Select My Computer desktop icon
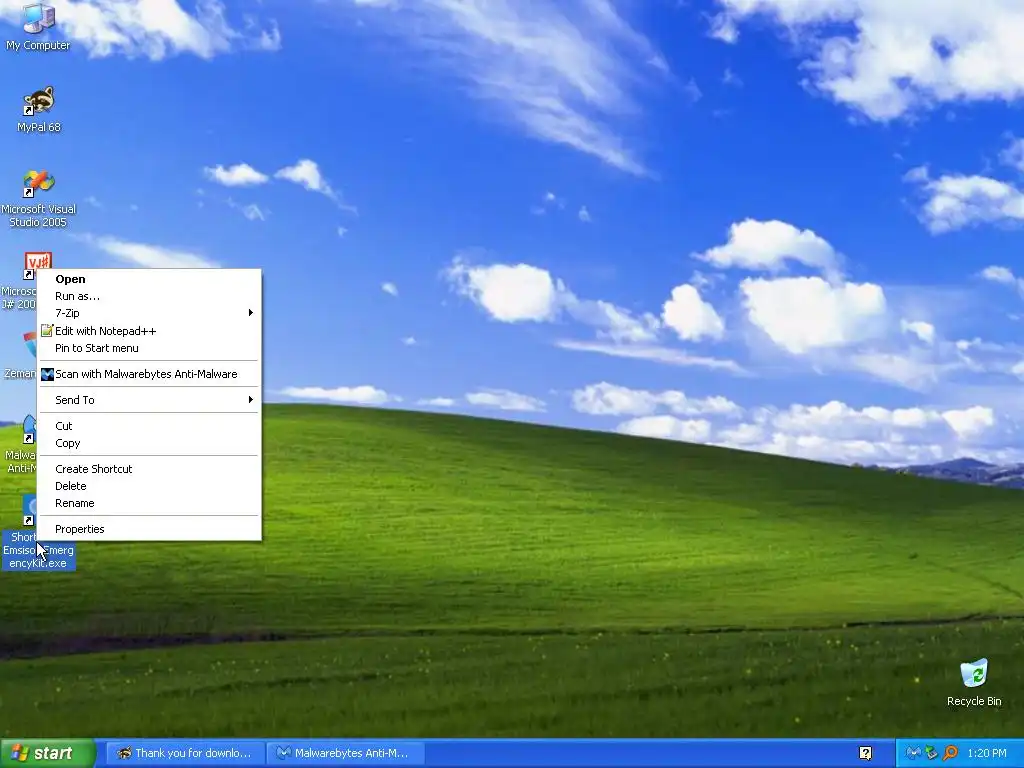The image size is (1024, 768). 38,26
